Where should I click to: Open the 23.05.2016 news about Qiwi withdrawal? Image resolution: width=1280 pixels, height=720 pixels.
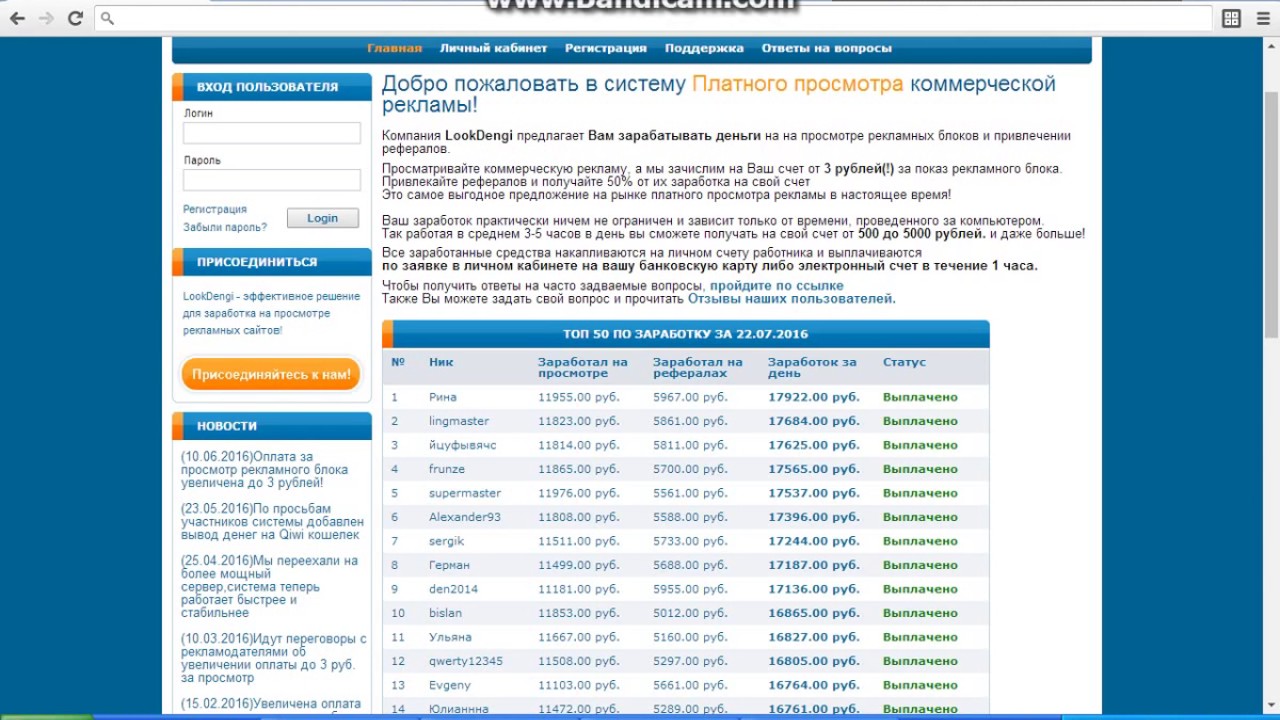272,521
